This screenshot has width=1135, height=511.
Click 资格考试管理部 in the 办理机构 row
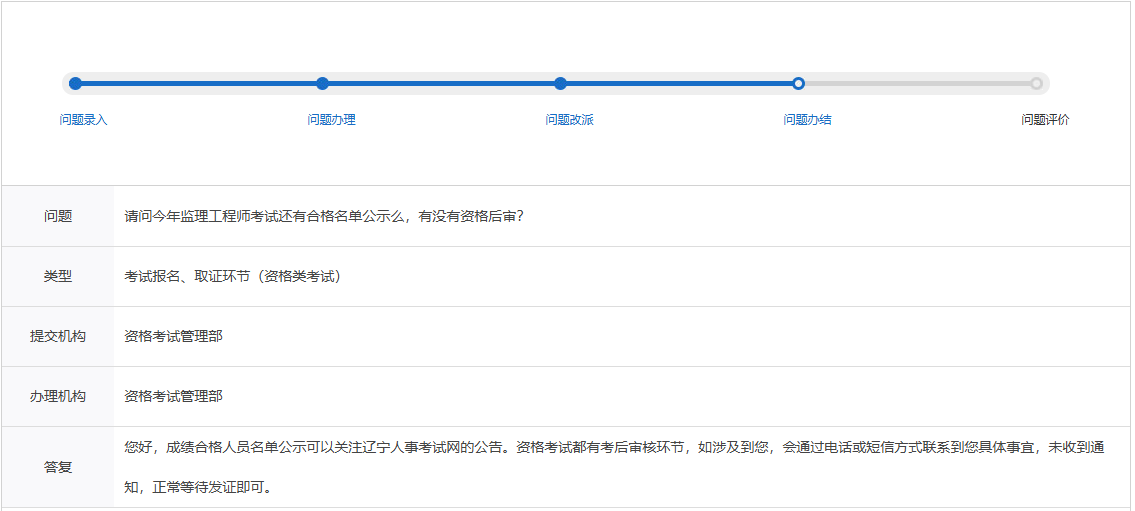(x=174, y=397)
